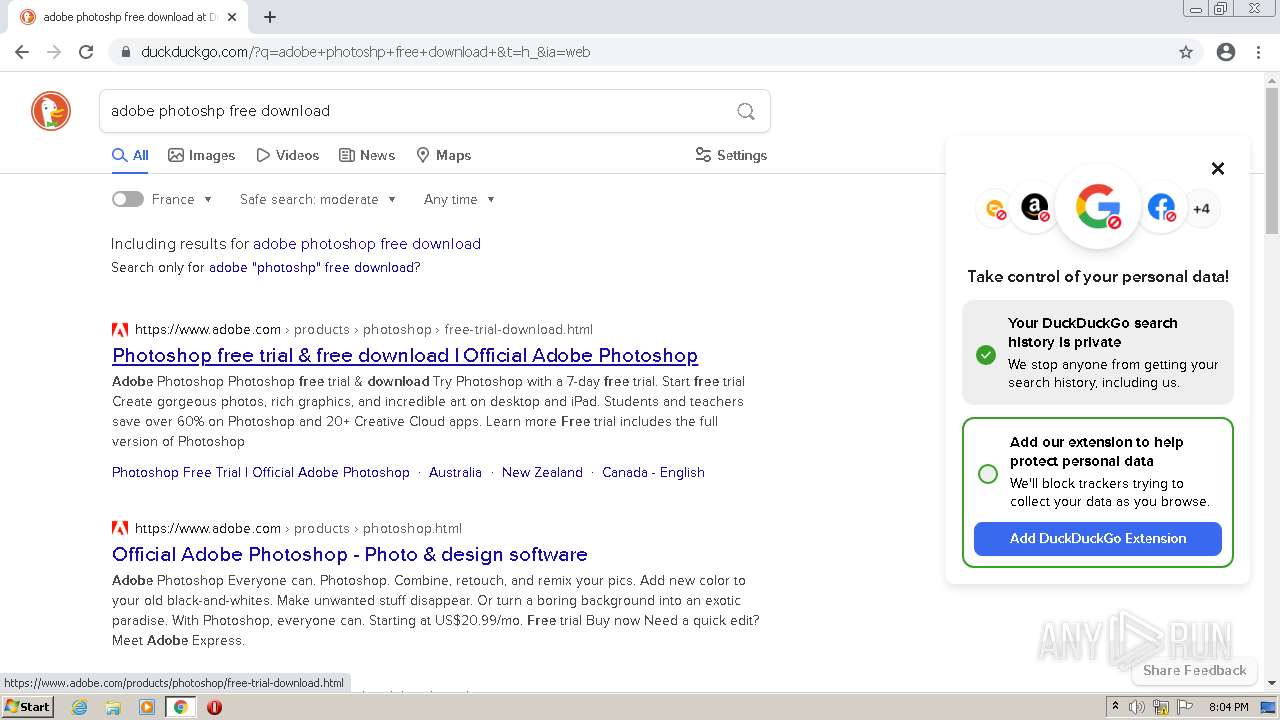Reload the page with the refresh icon
The width and height of the screenshot is (1280, 720).
click(86, 52)
